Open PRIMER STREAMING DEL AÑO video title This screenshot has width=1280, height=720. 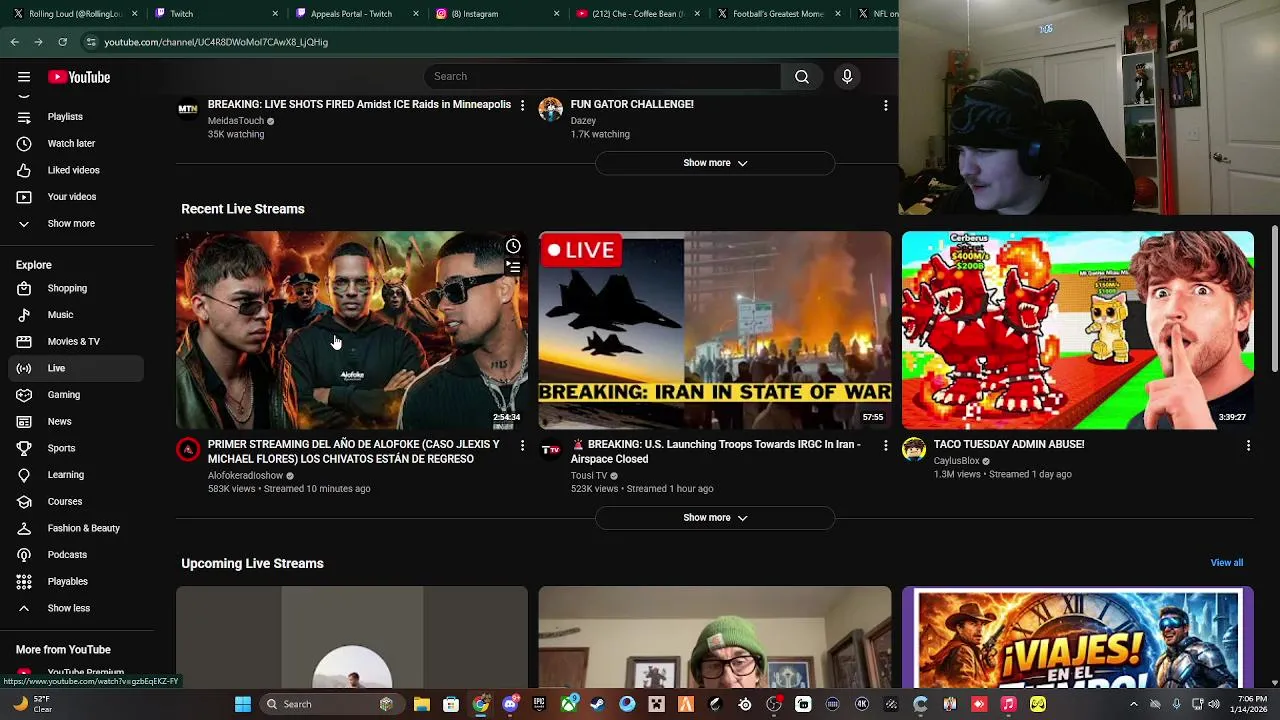coord(353,452)
